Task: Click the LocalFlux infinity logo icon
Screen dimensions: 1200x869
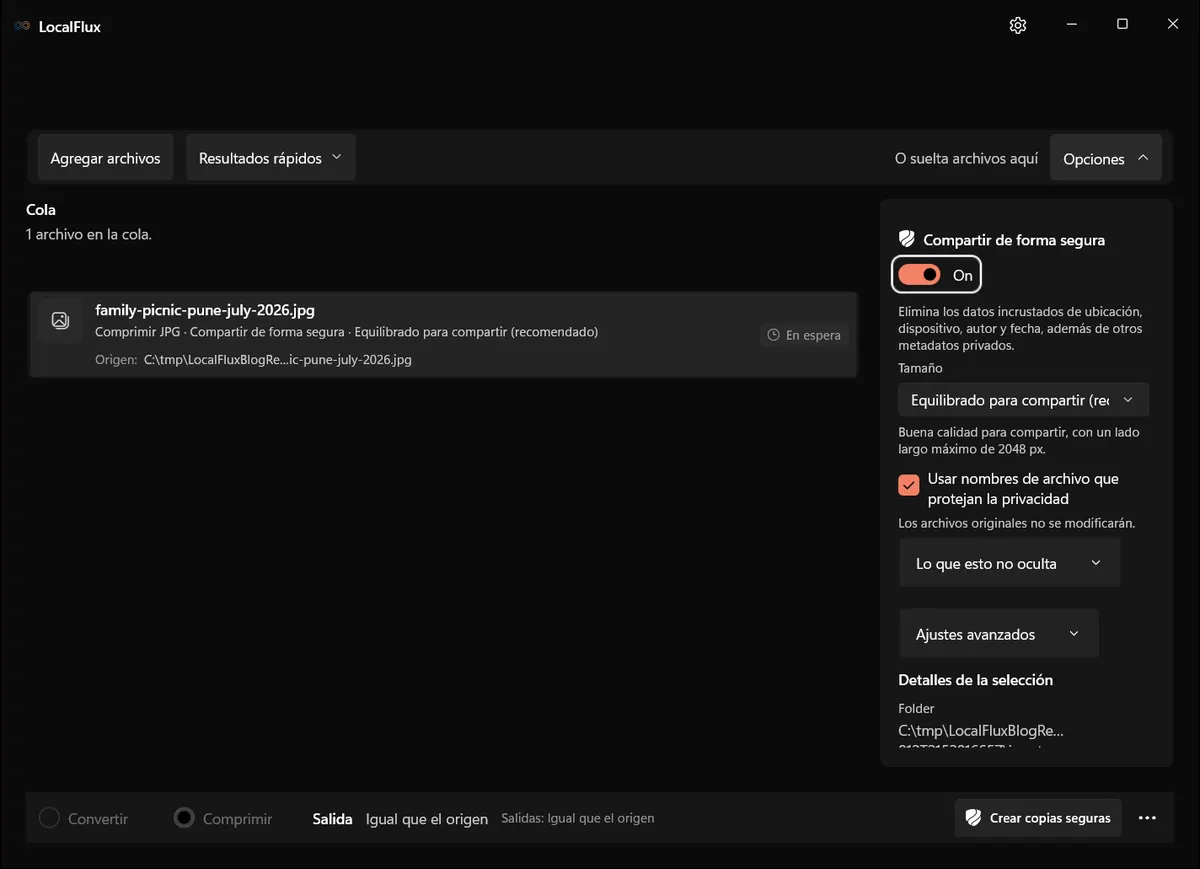Action: (x=22, y=26)
